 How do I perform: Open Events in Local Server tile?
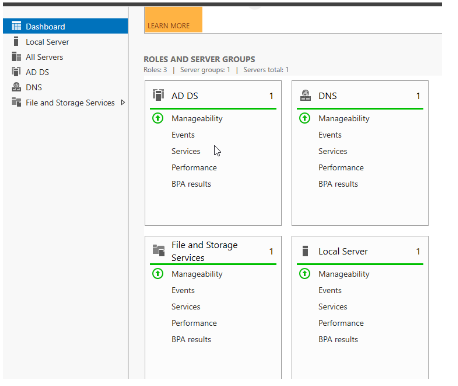click(x=330, y=290)
